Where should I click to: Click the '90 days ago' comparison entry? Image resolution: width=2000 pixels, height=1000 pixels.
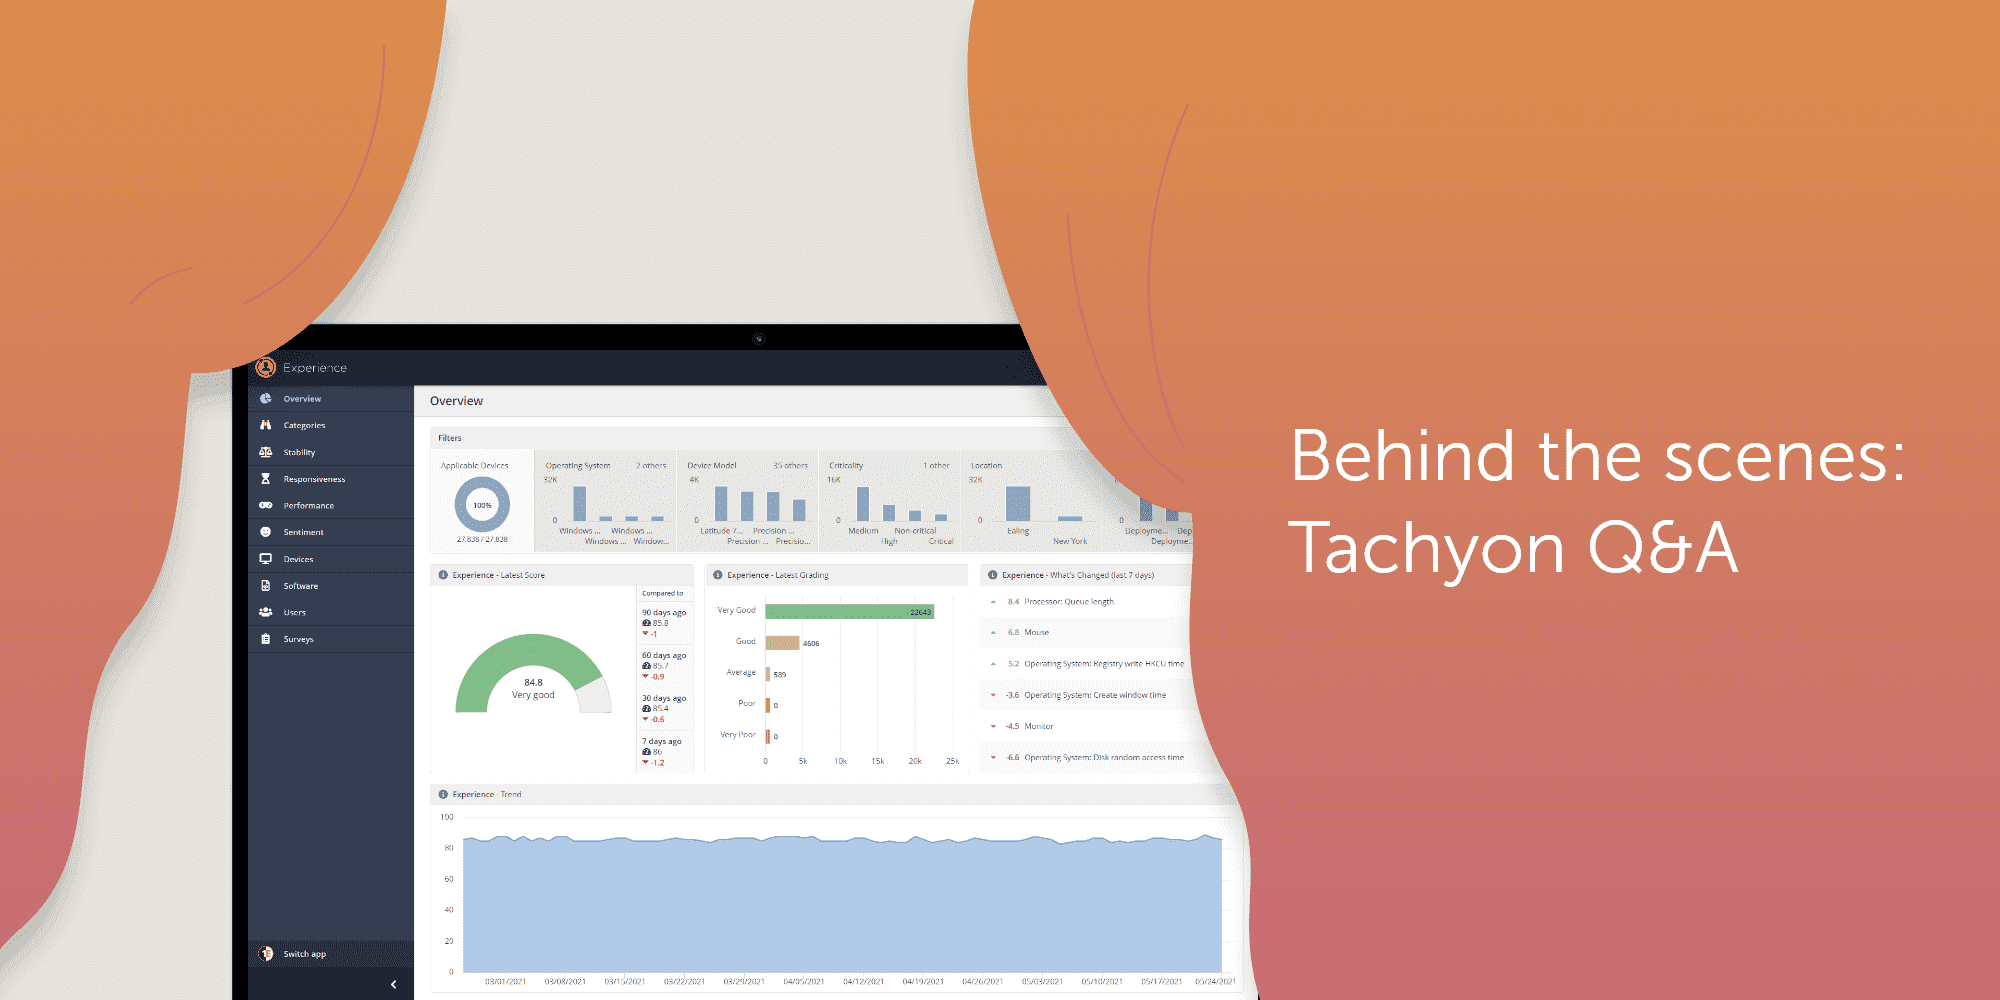pos(664,622)
